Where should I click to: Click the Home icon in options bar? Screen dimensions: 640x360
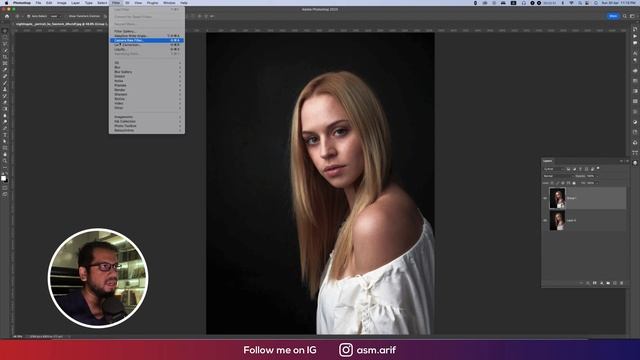[7, 16]
